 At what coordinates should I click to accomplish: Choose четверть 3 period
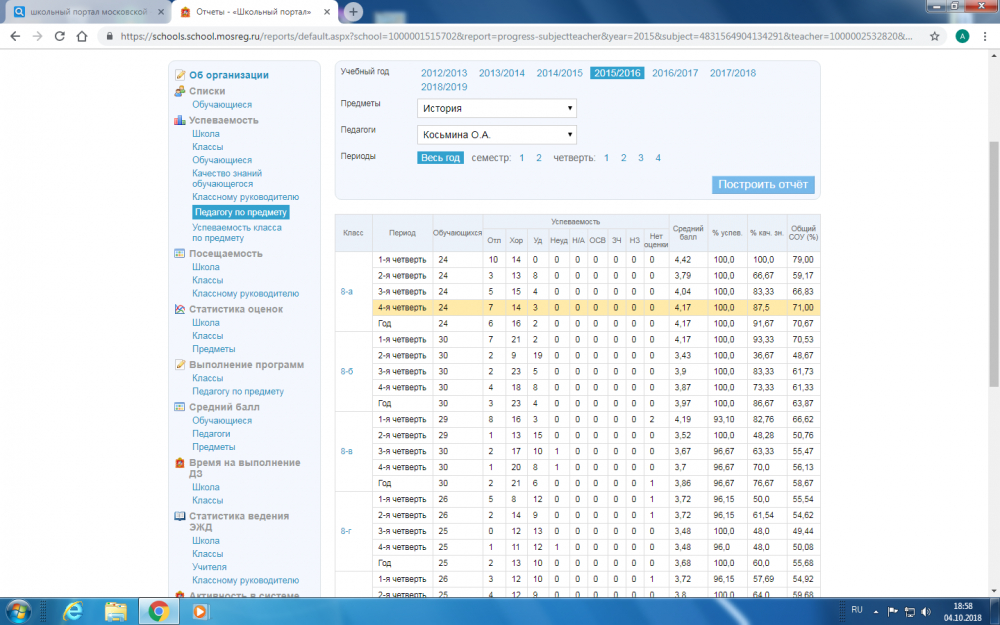pos(641,158)
